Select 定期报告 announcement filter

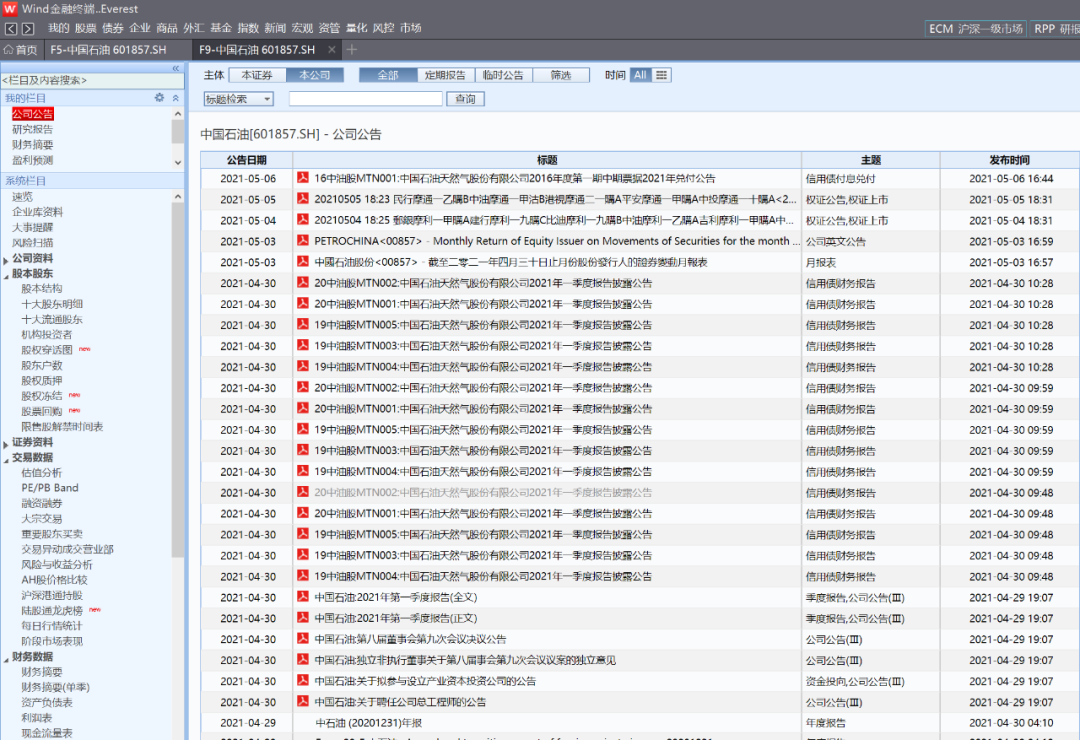(446, 75)
